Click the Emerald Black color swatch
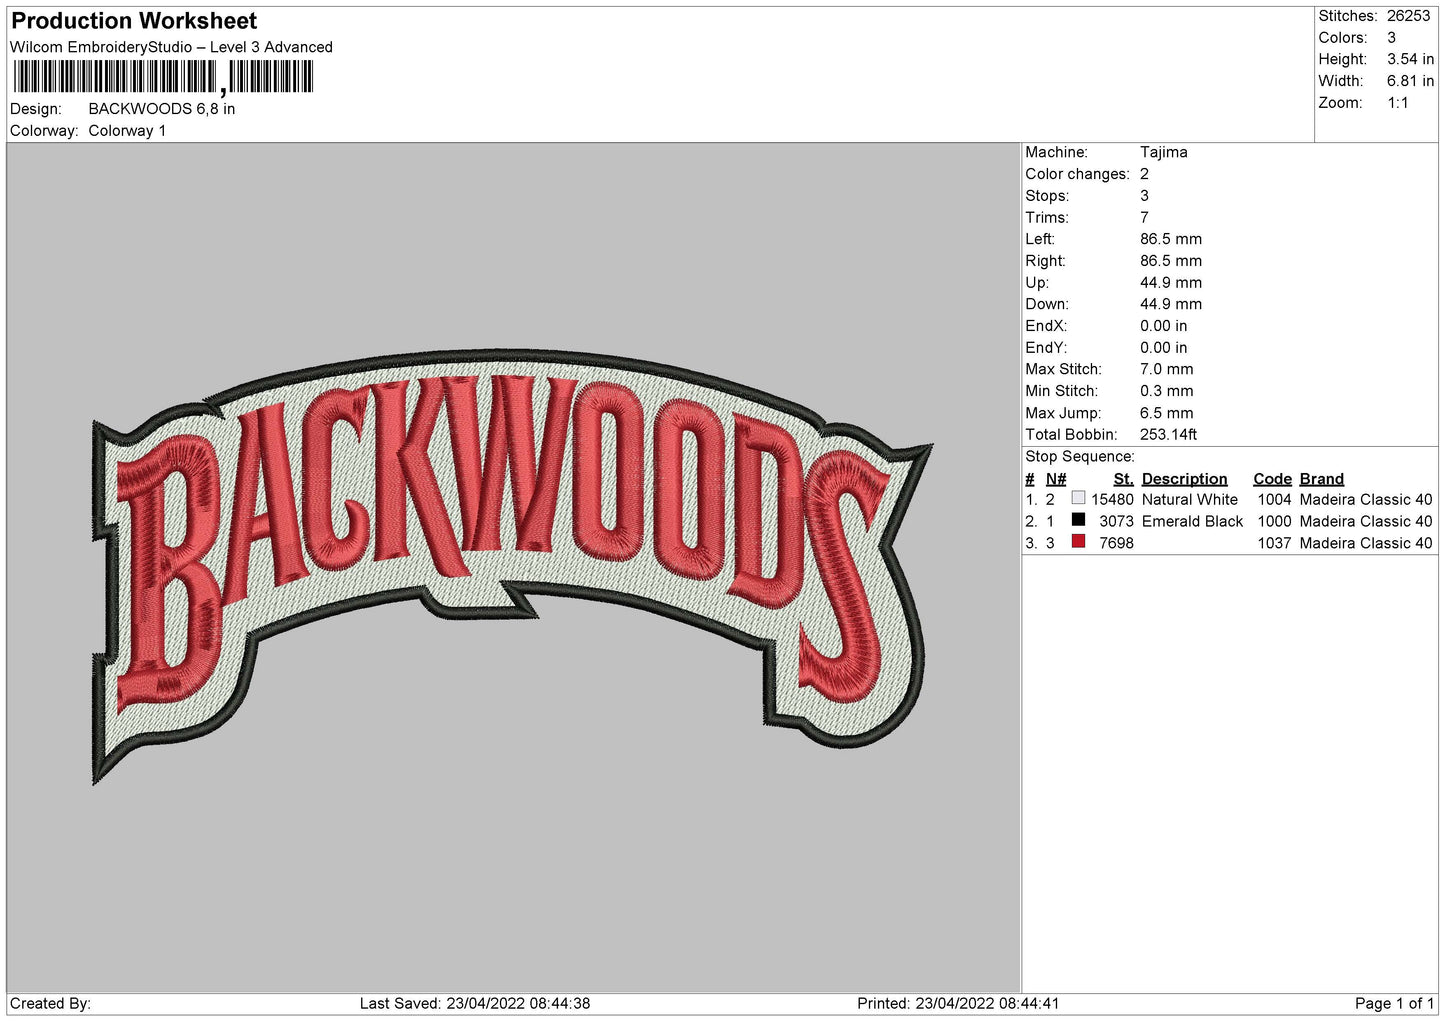The image size is (1445, 1021). coord(1078,520)
